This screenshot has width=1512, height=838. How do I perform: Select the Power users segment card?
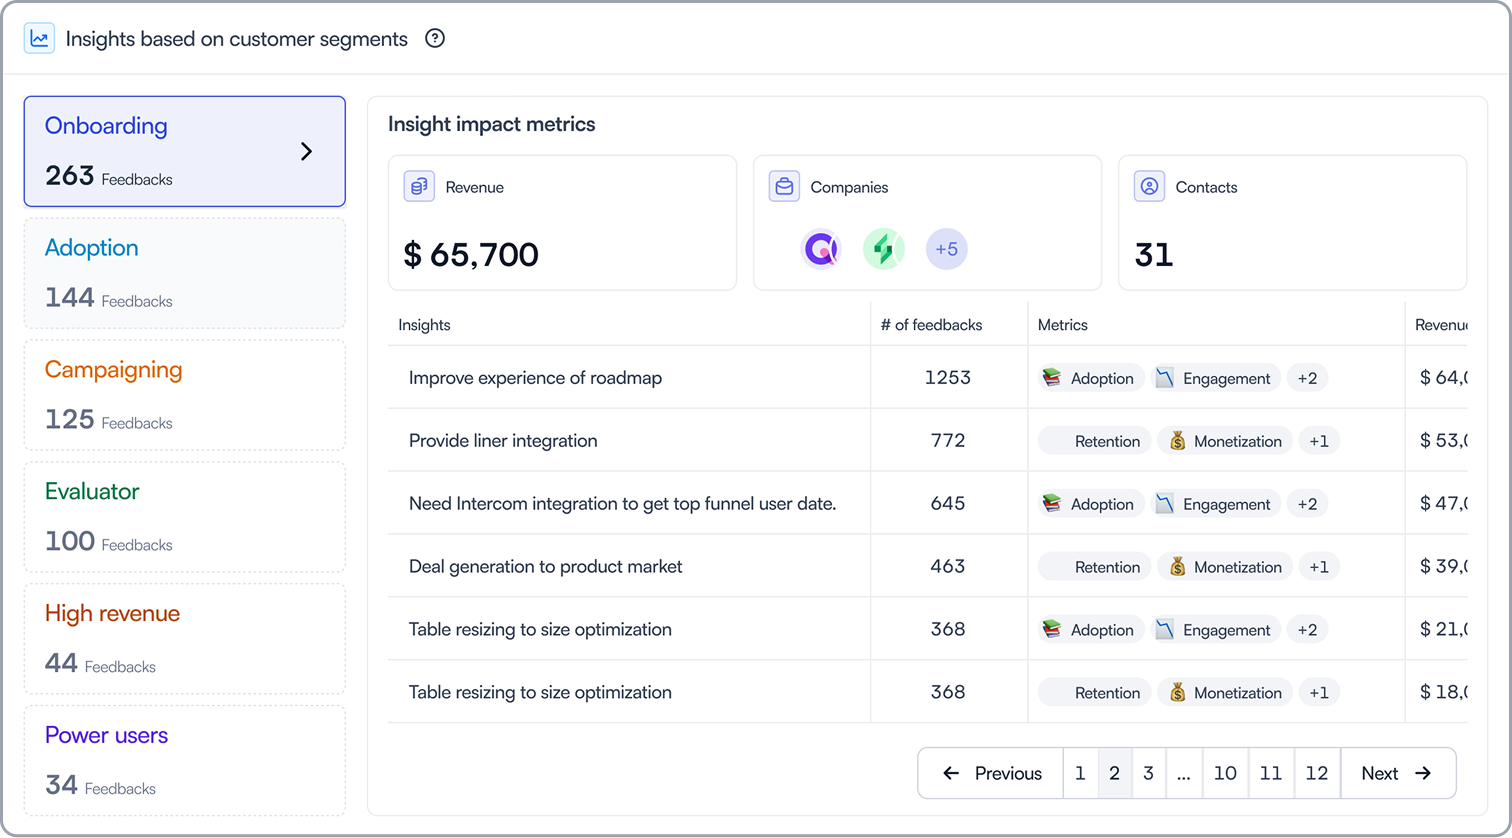(185, 761)
